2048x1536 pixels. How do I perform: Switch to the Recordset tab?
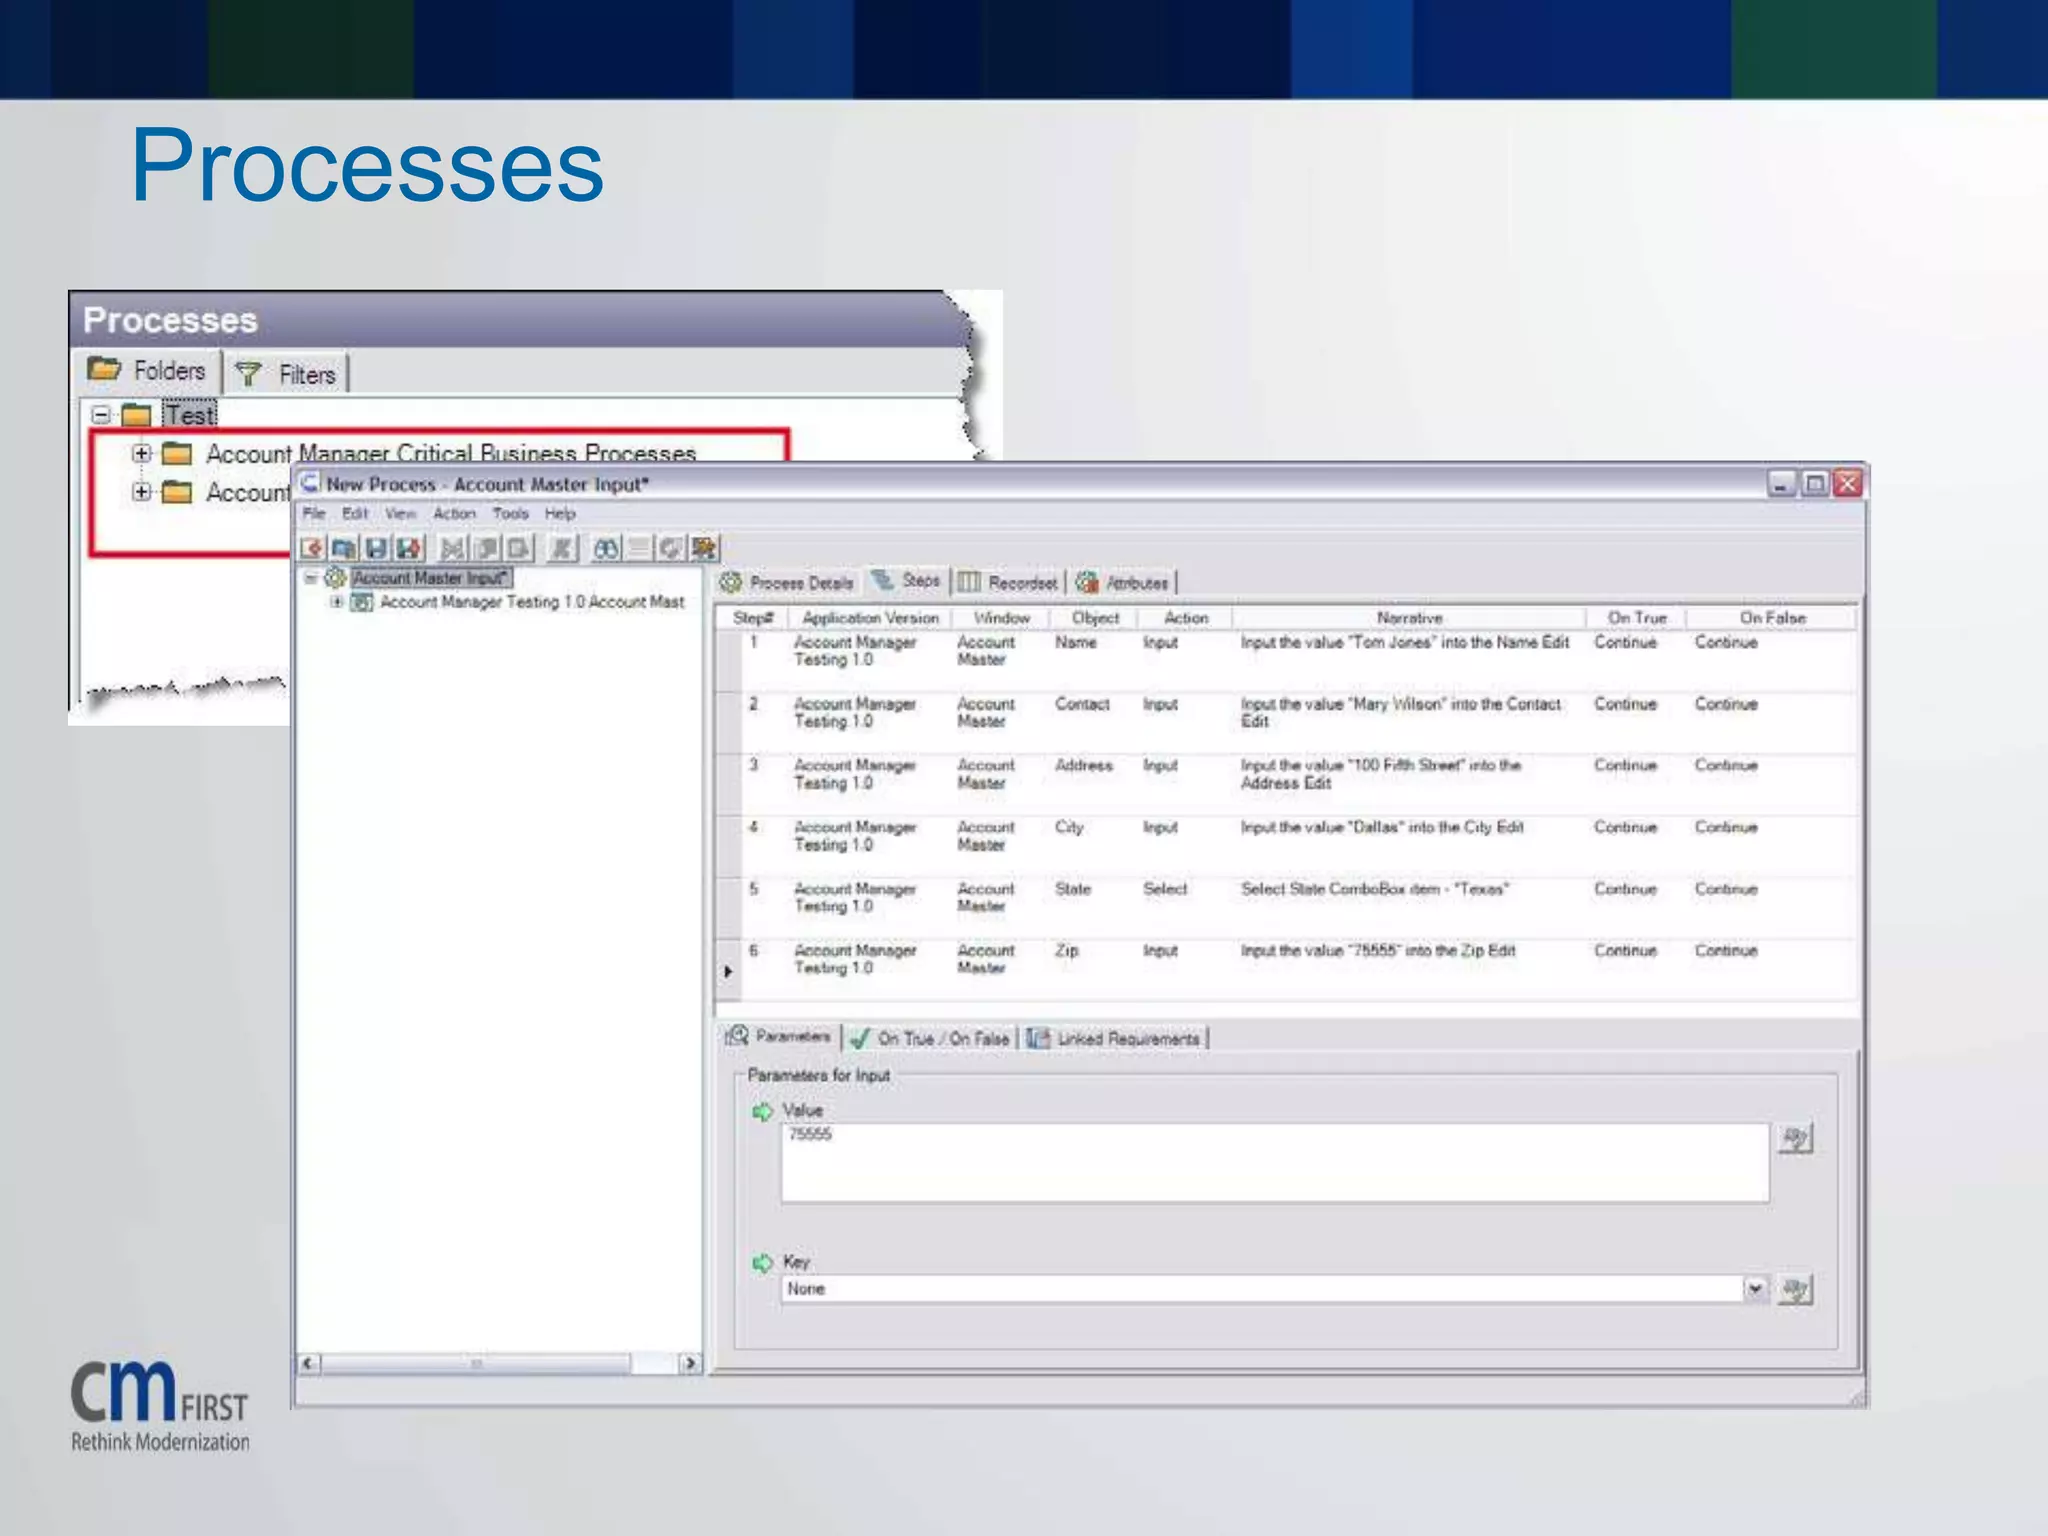(1008, 583)
